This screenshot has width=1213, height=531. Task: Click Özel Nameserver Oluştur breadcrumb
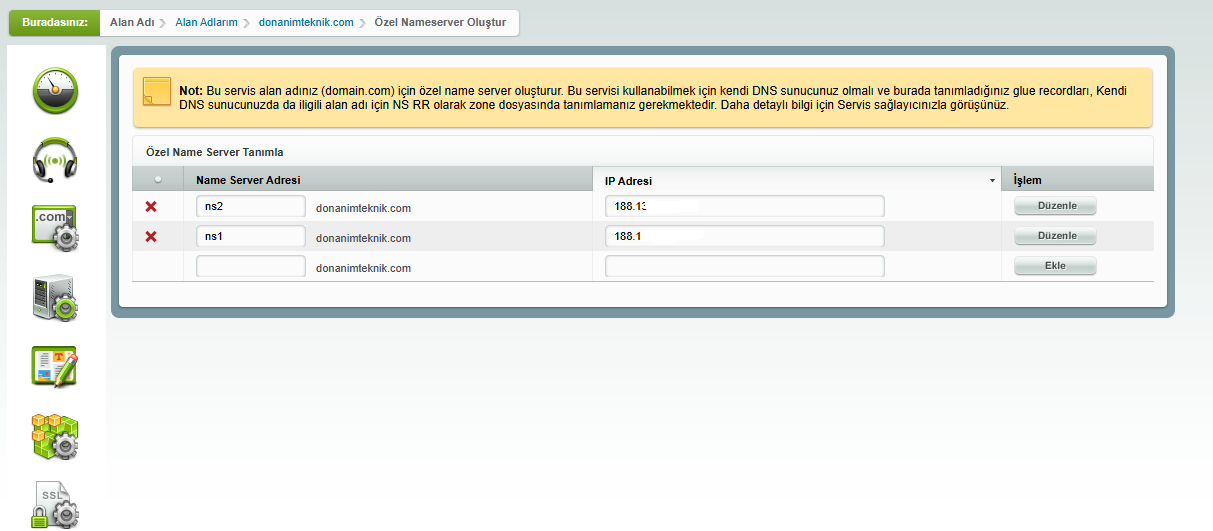pyautogui.click(x=441, y=22)
